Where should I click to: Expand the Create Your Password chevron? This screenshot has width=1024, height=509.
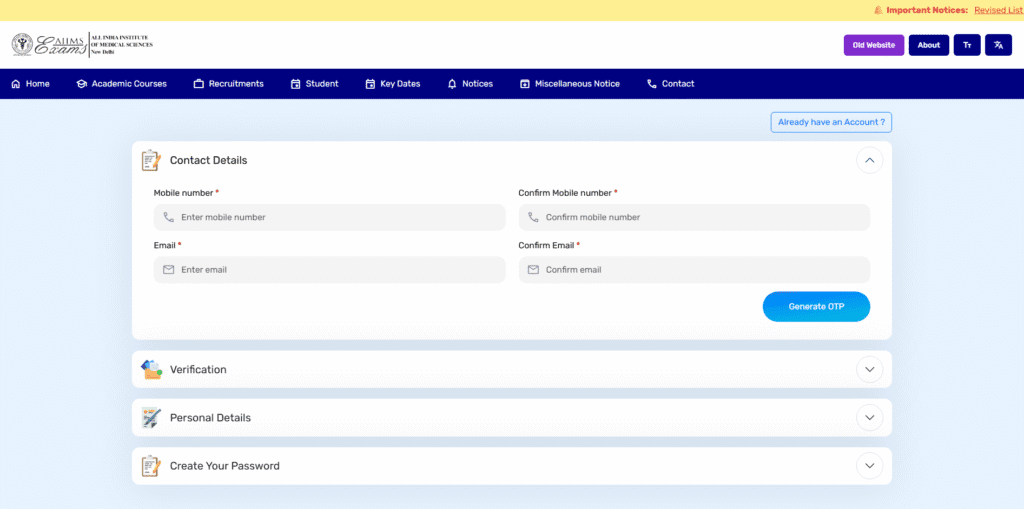[x=869, y=466]
